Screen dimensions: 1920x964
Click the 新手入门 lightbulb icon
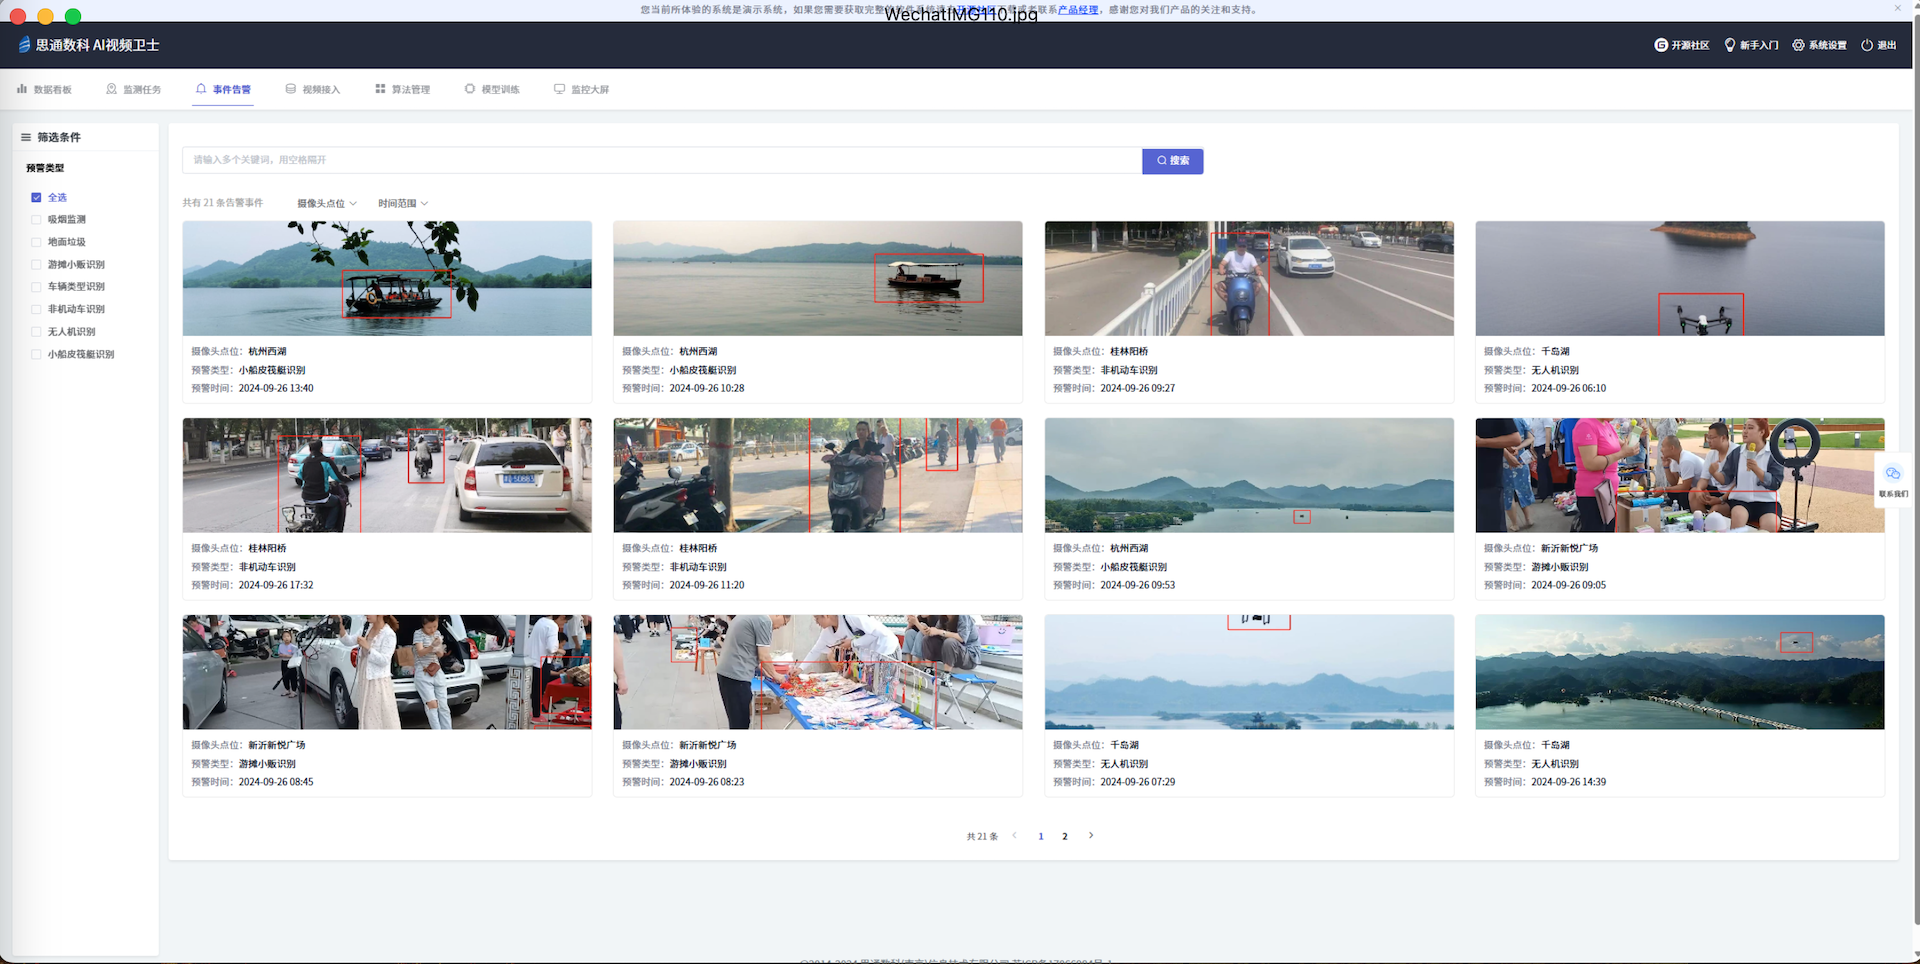click(x=1730, y=45)
